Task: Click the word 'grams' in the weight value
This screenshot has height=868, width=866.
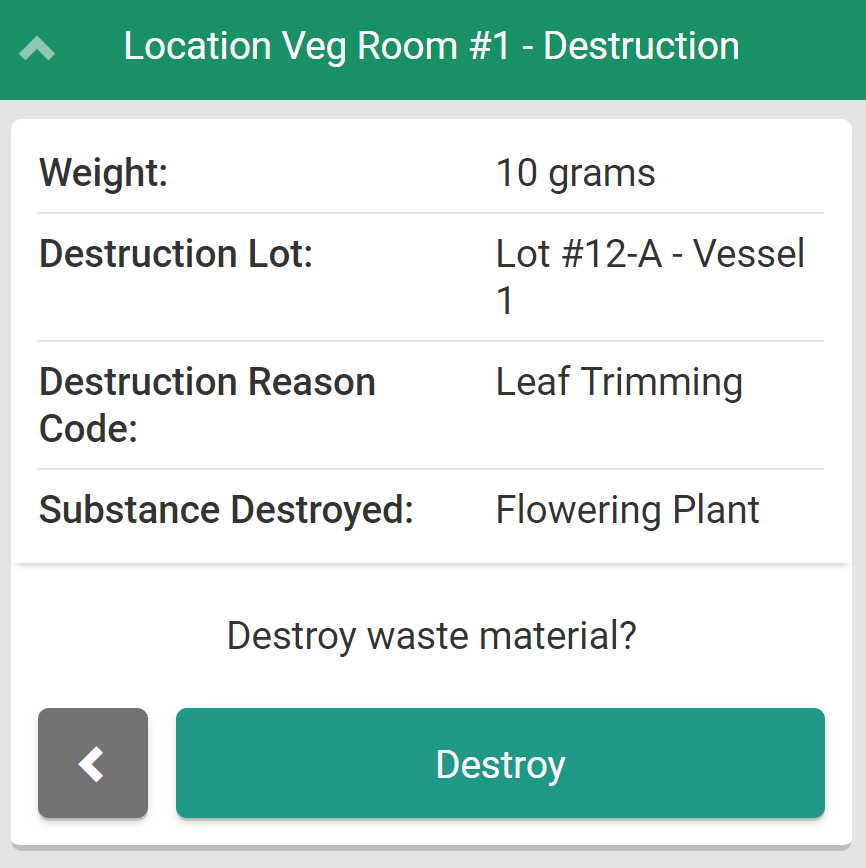Action: [x=602, y=173]
